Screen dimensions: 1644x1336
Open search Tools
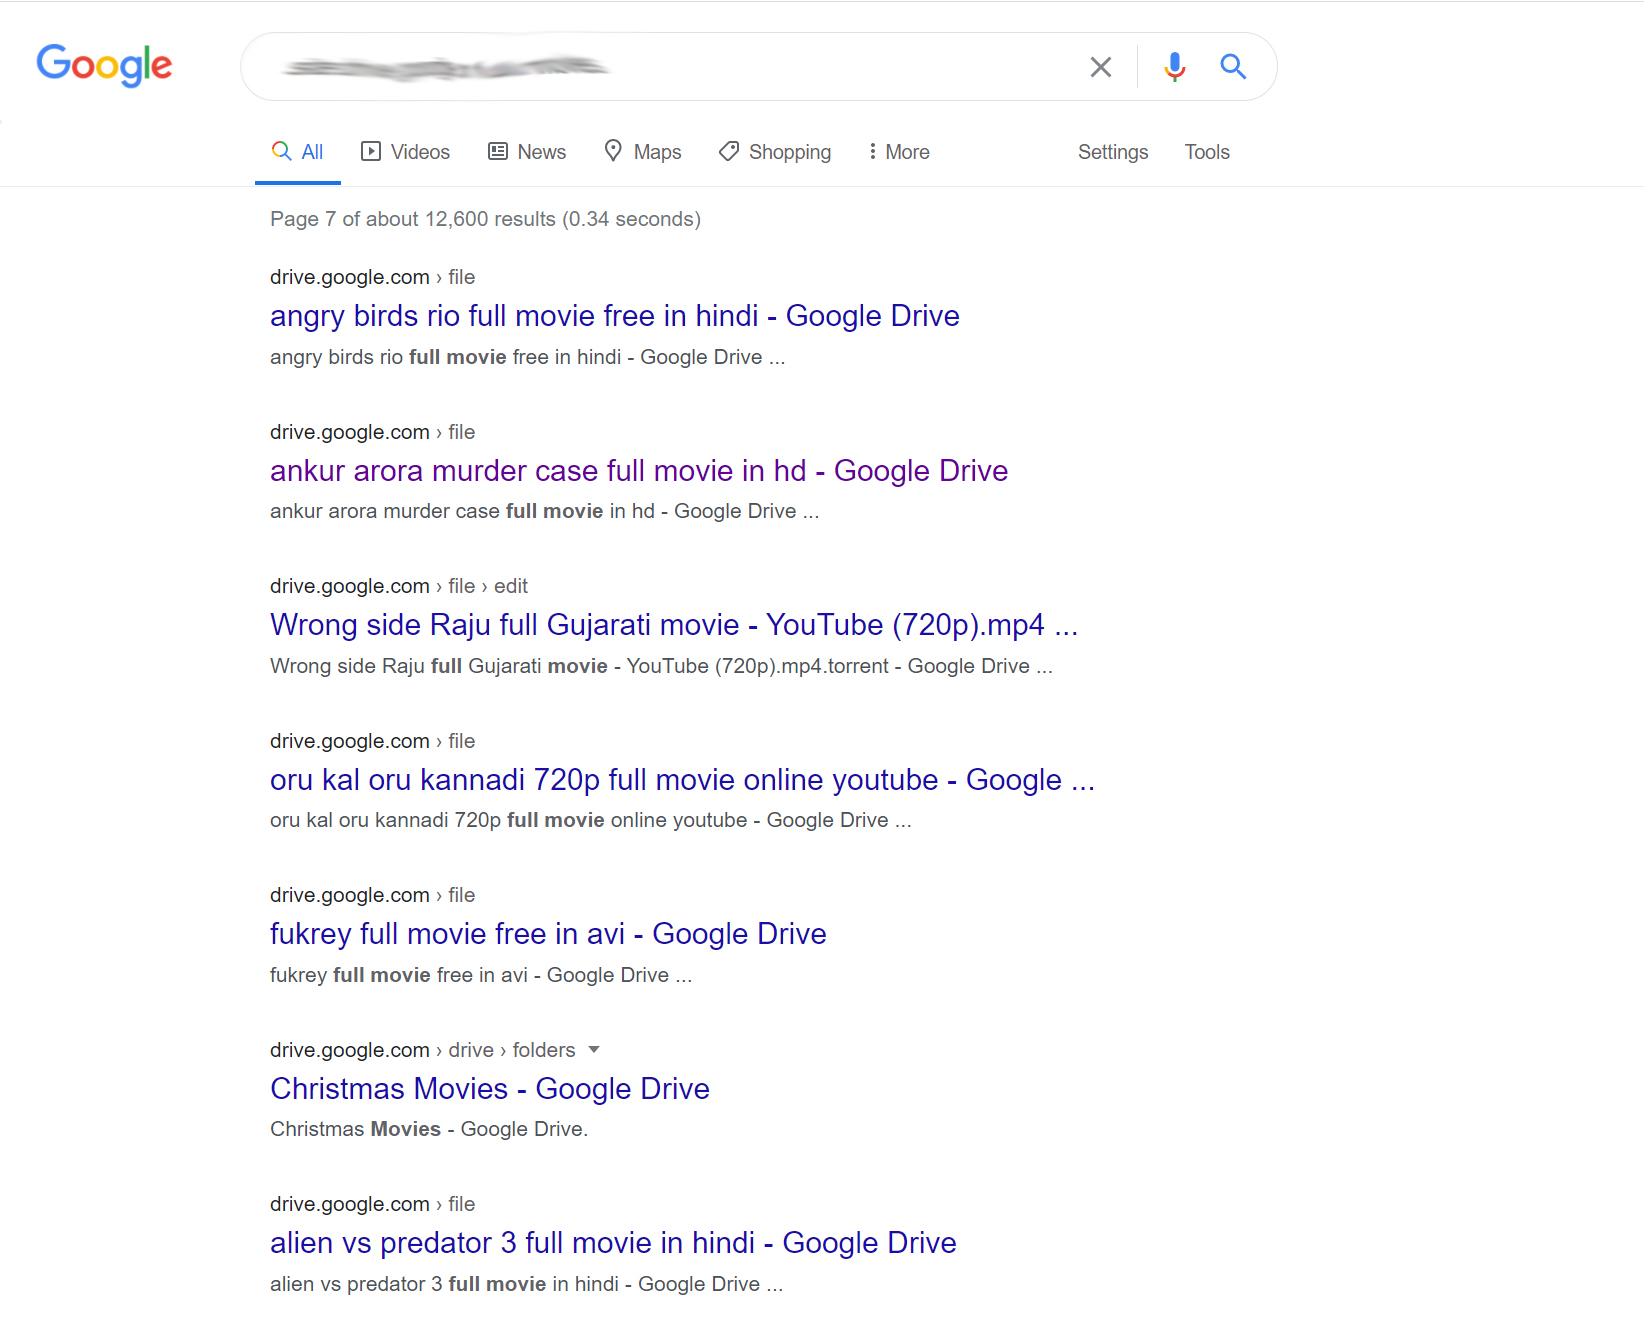[1207, 152]
